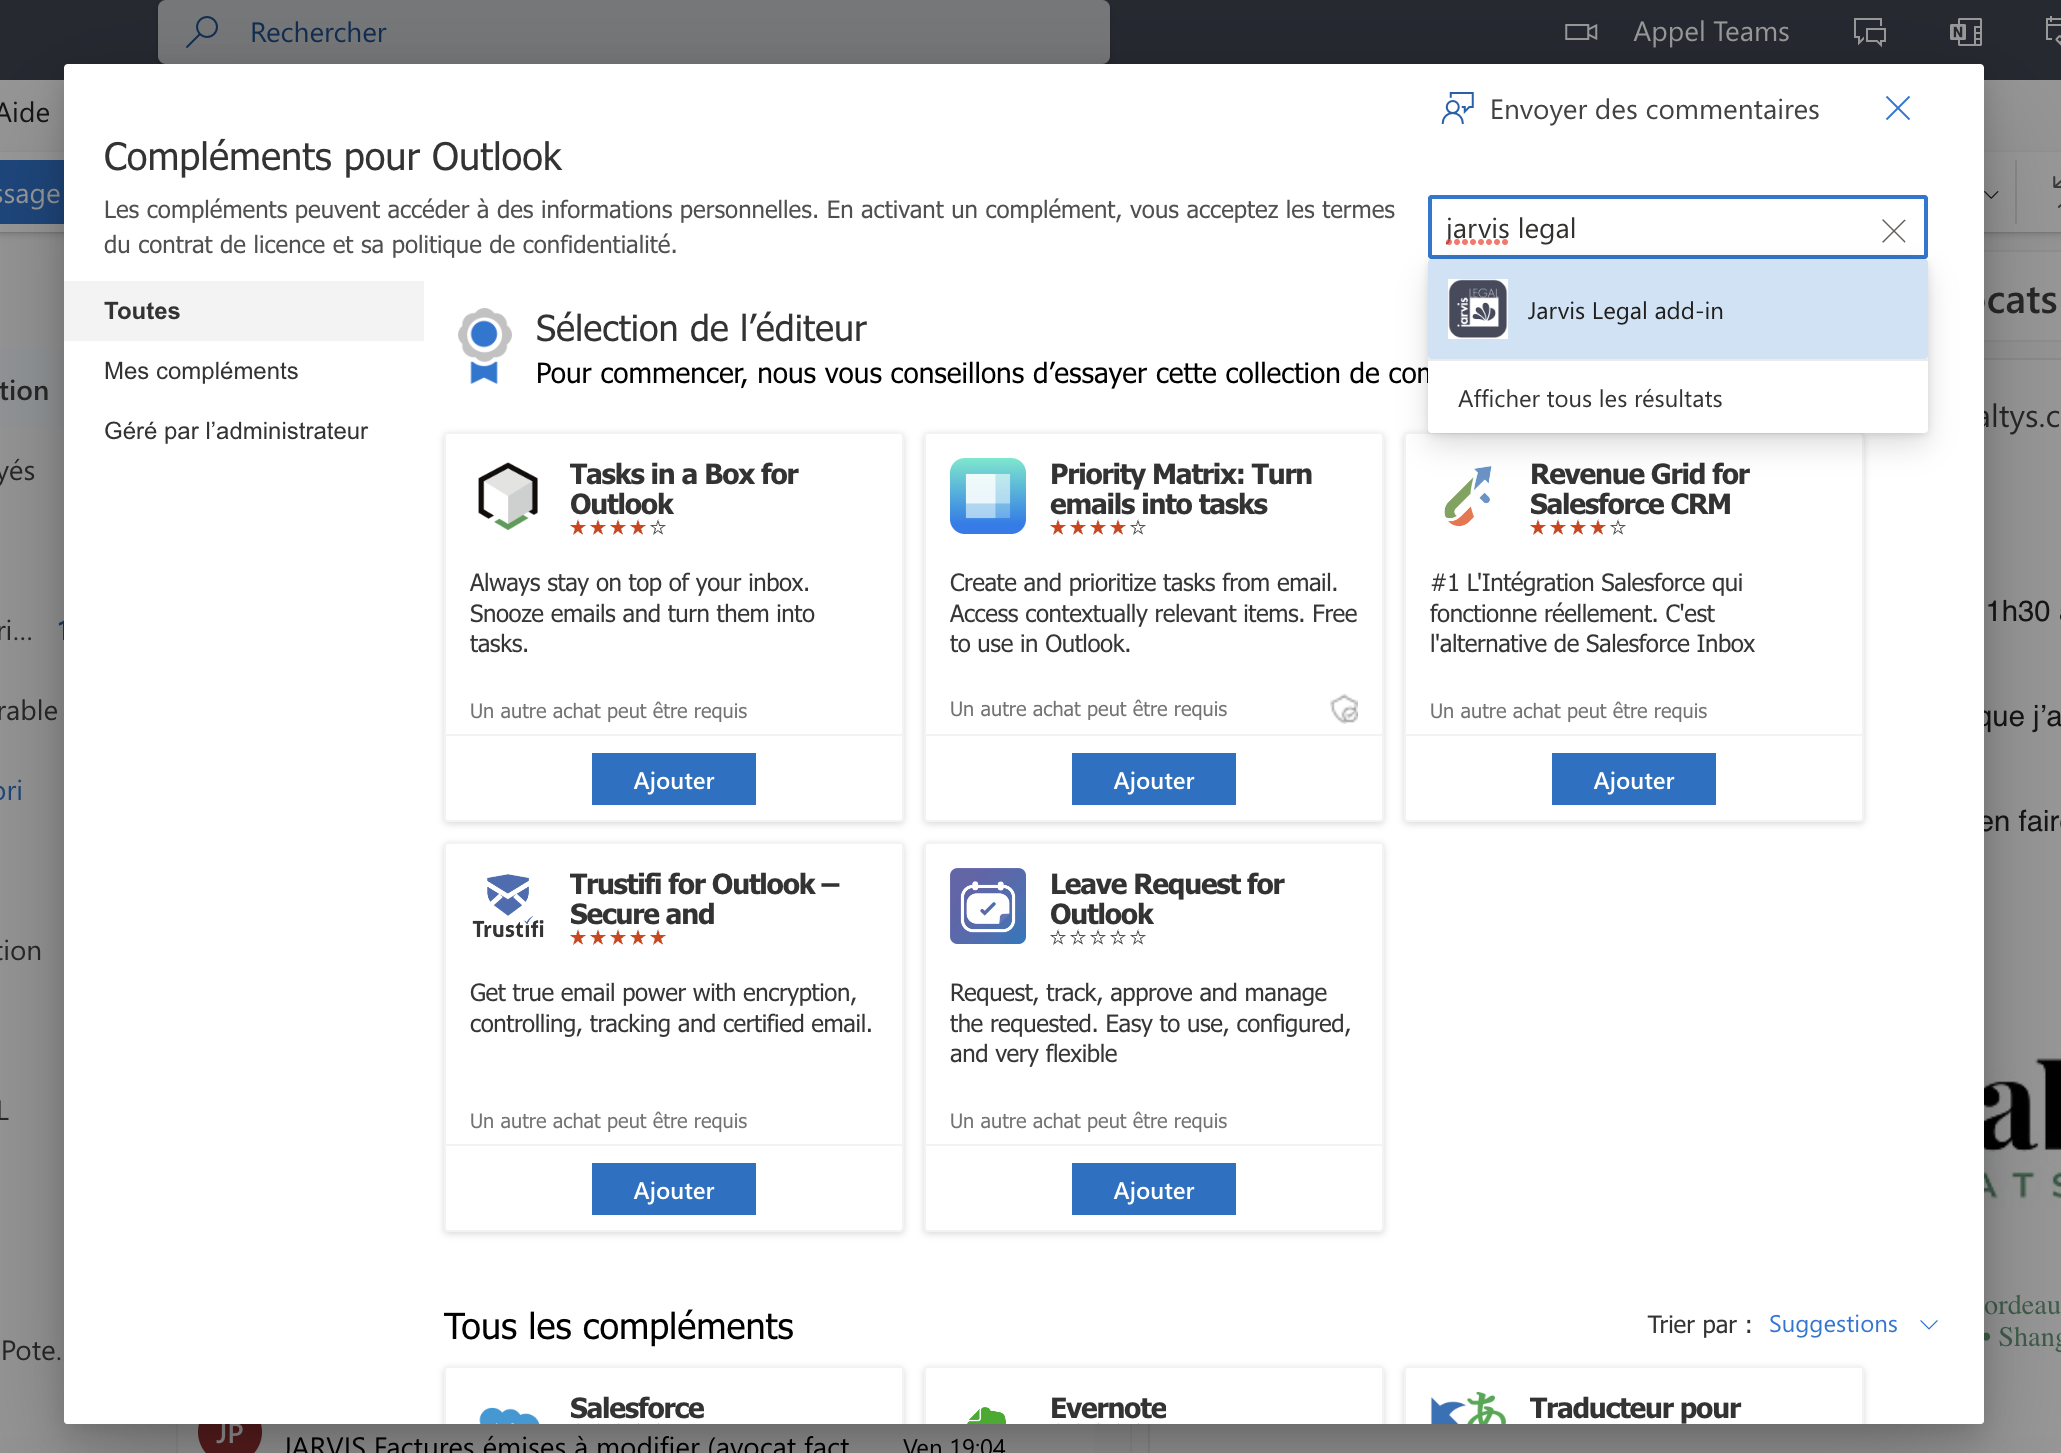The image size is (2061, 1453).
Task: Open Revenue Grid for Salesforce CRM title
Action: pyautogui.click(x=1640, y=488)
